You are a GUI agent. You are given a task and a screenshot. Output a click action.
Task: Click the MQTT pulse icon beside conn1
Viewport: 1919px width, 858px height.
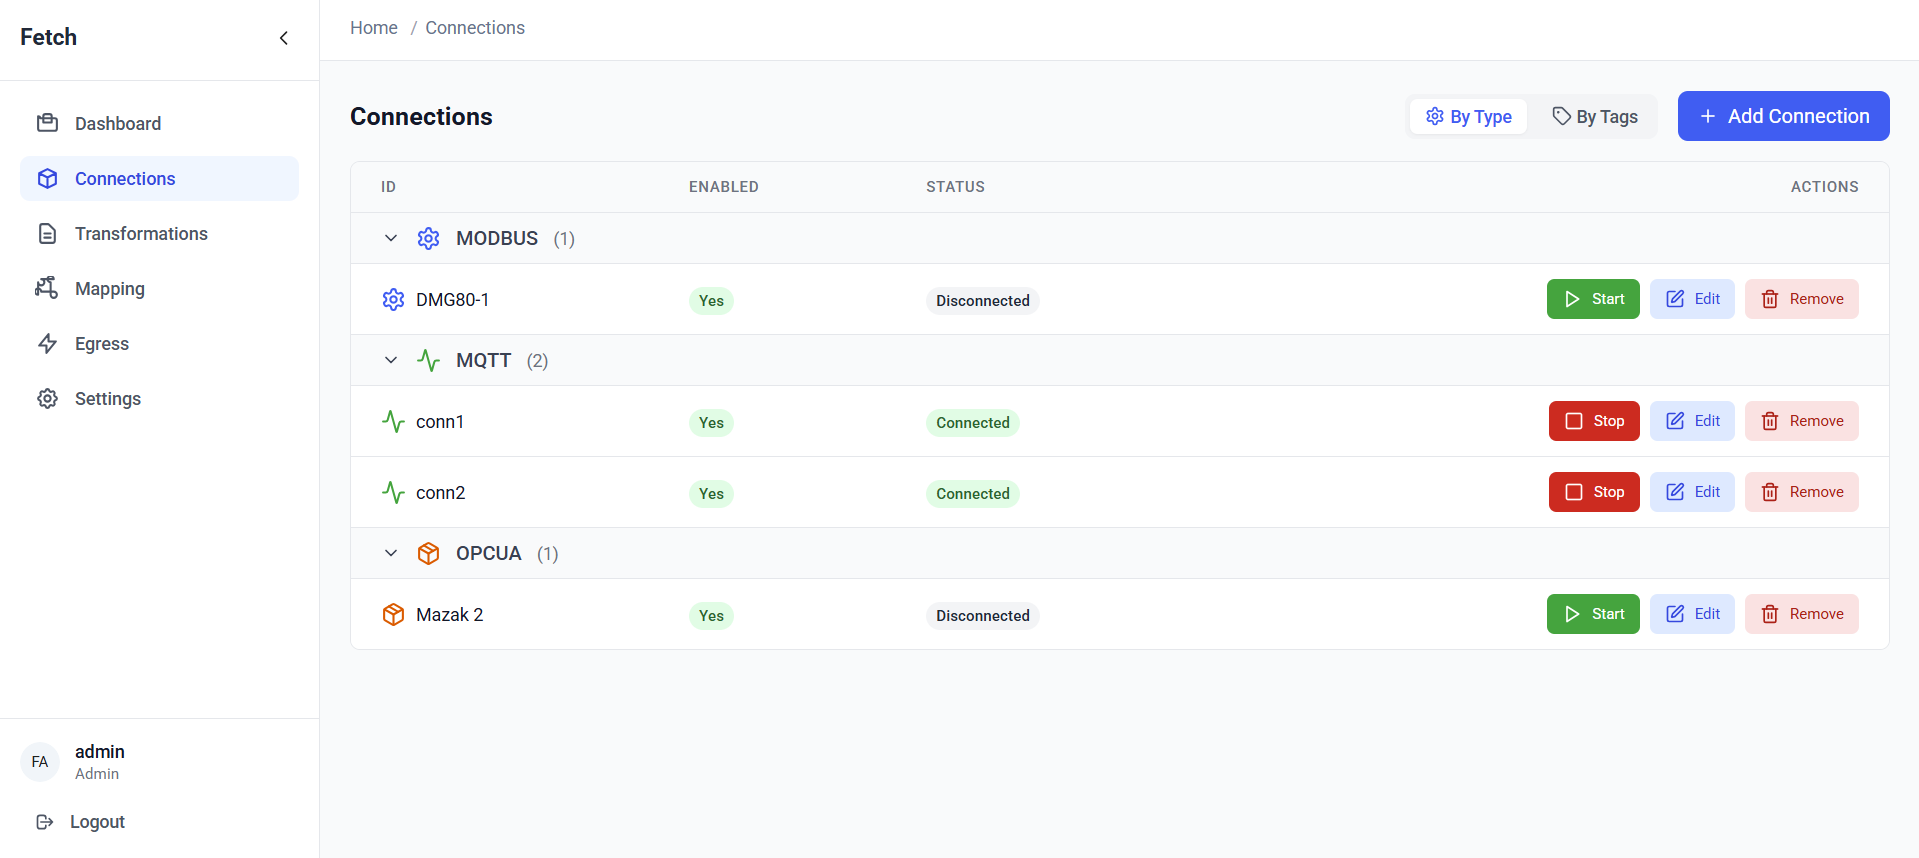coord(393,422)
